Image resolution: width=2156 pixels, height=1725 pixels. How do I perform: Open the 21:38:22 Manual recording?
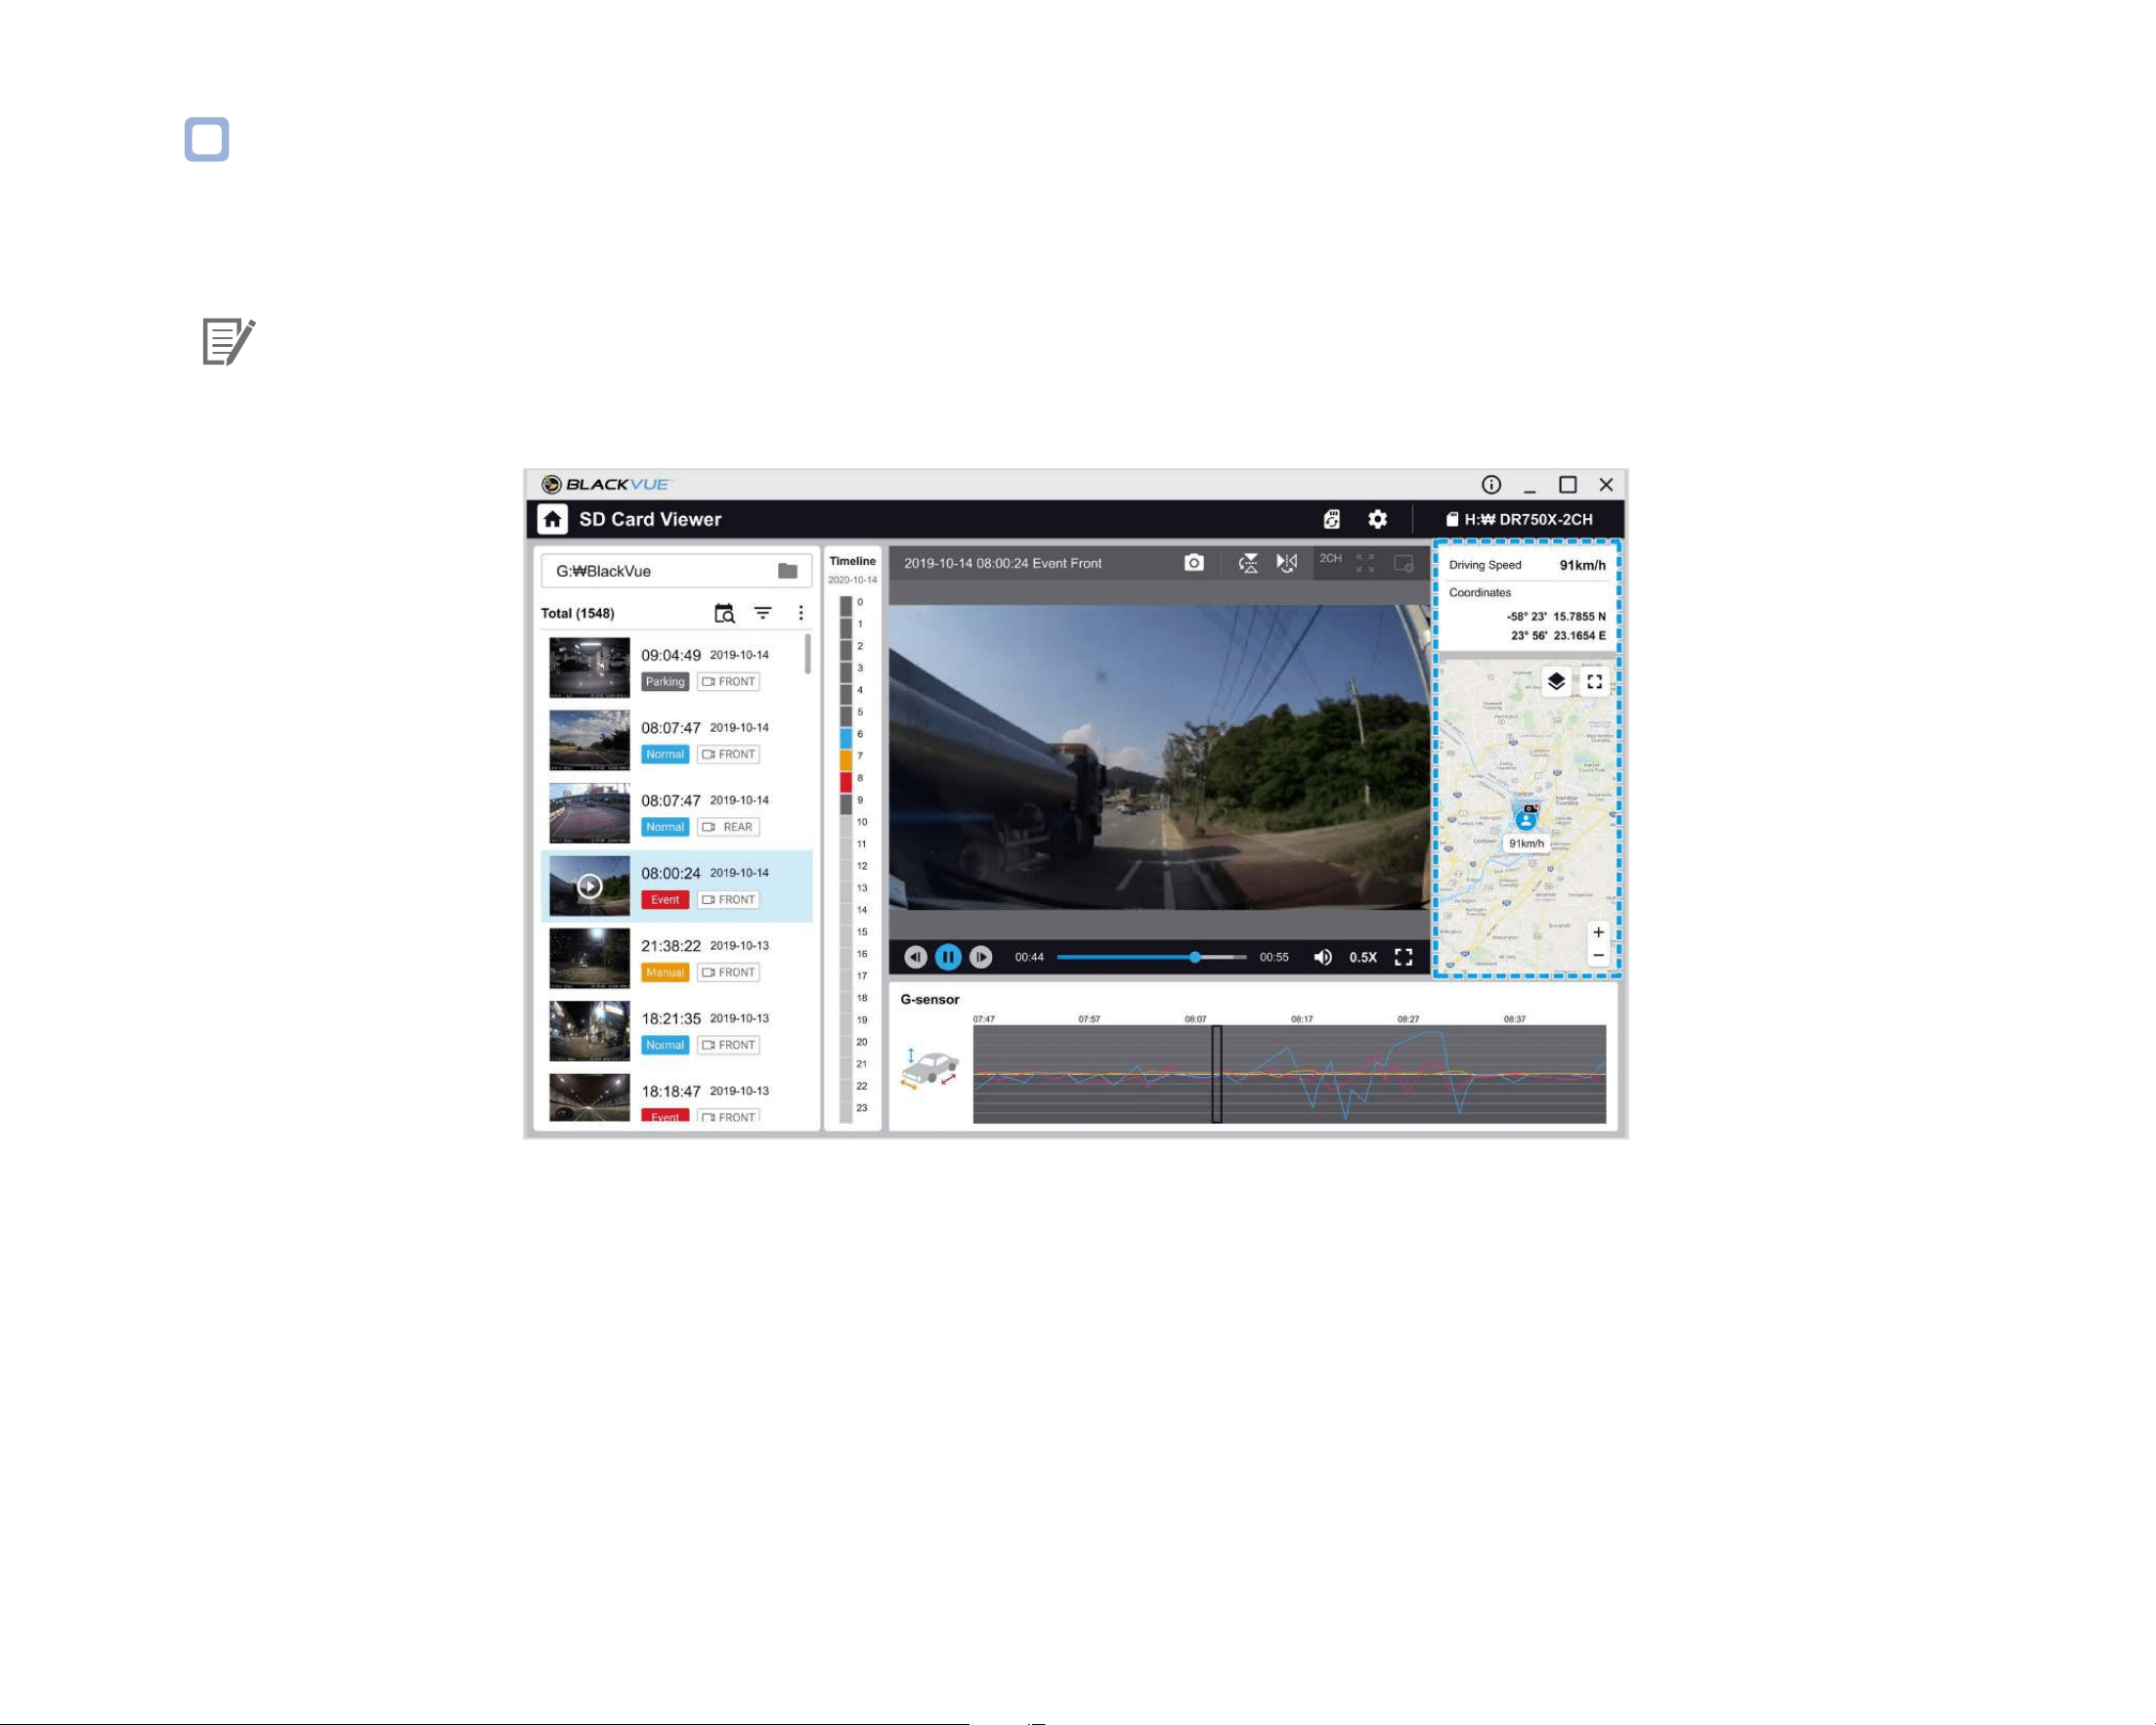(676, 959)
